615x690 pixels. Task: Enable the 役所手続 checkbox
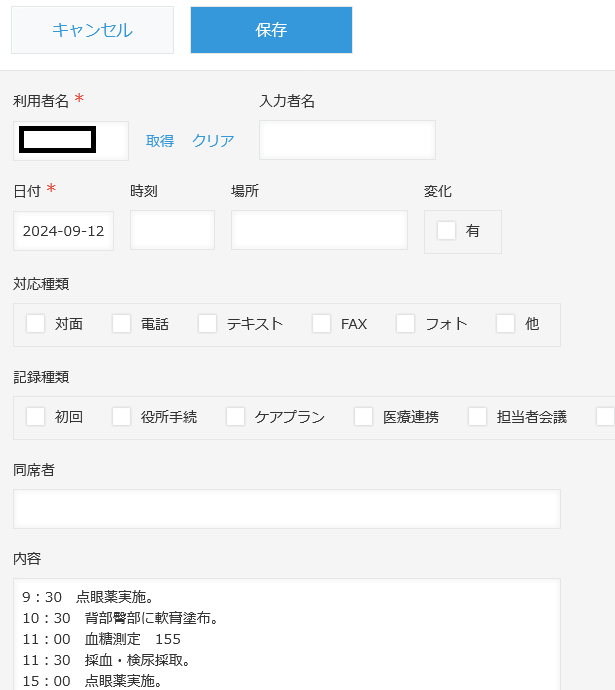(122, 417)
